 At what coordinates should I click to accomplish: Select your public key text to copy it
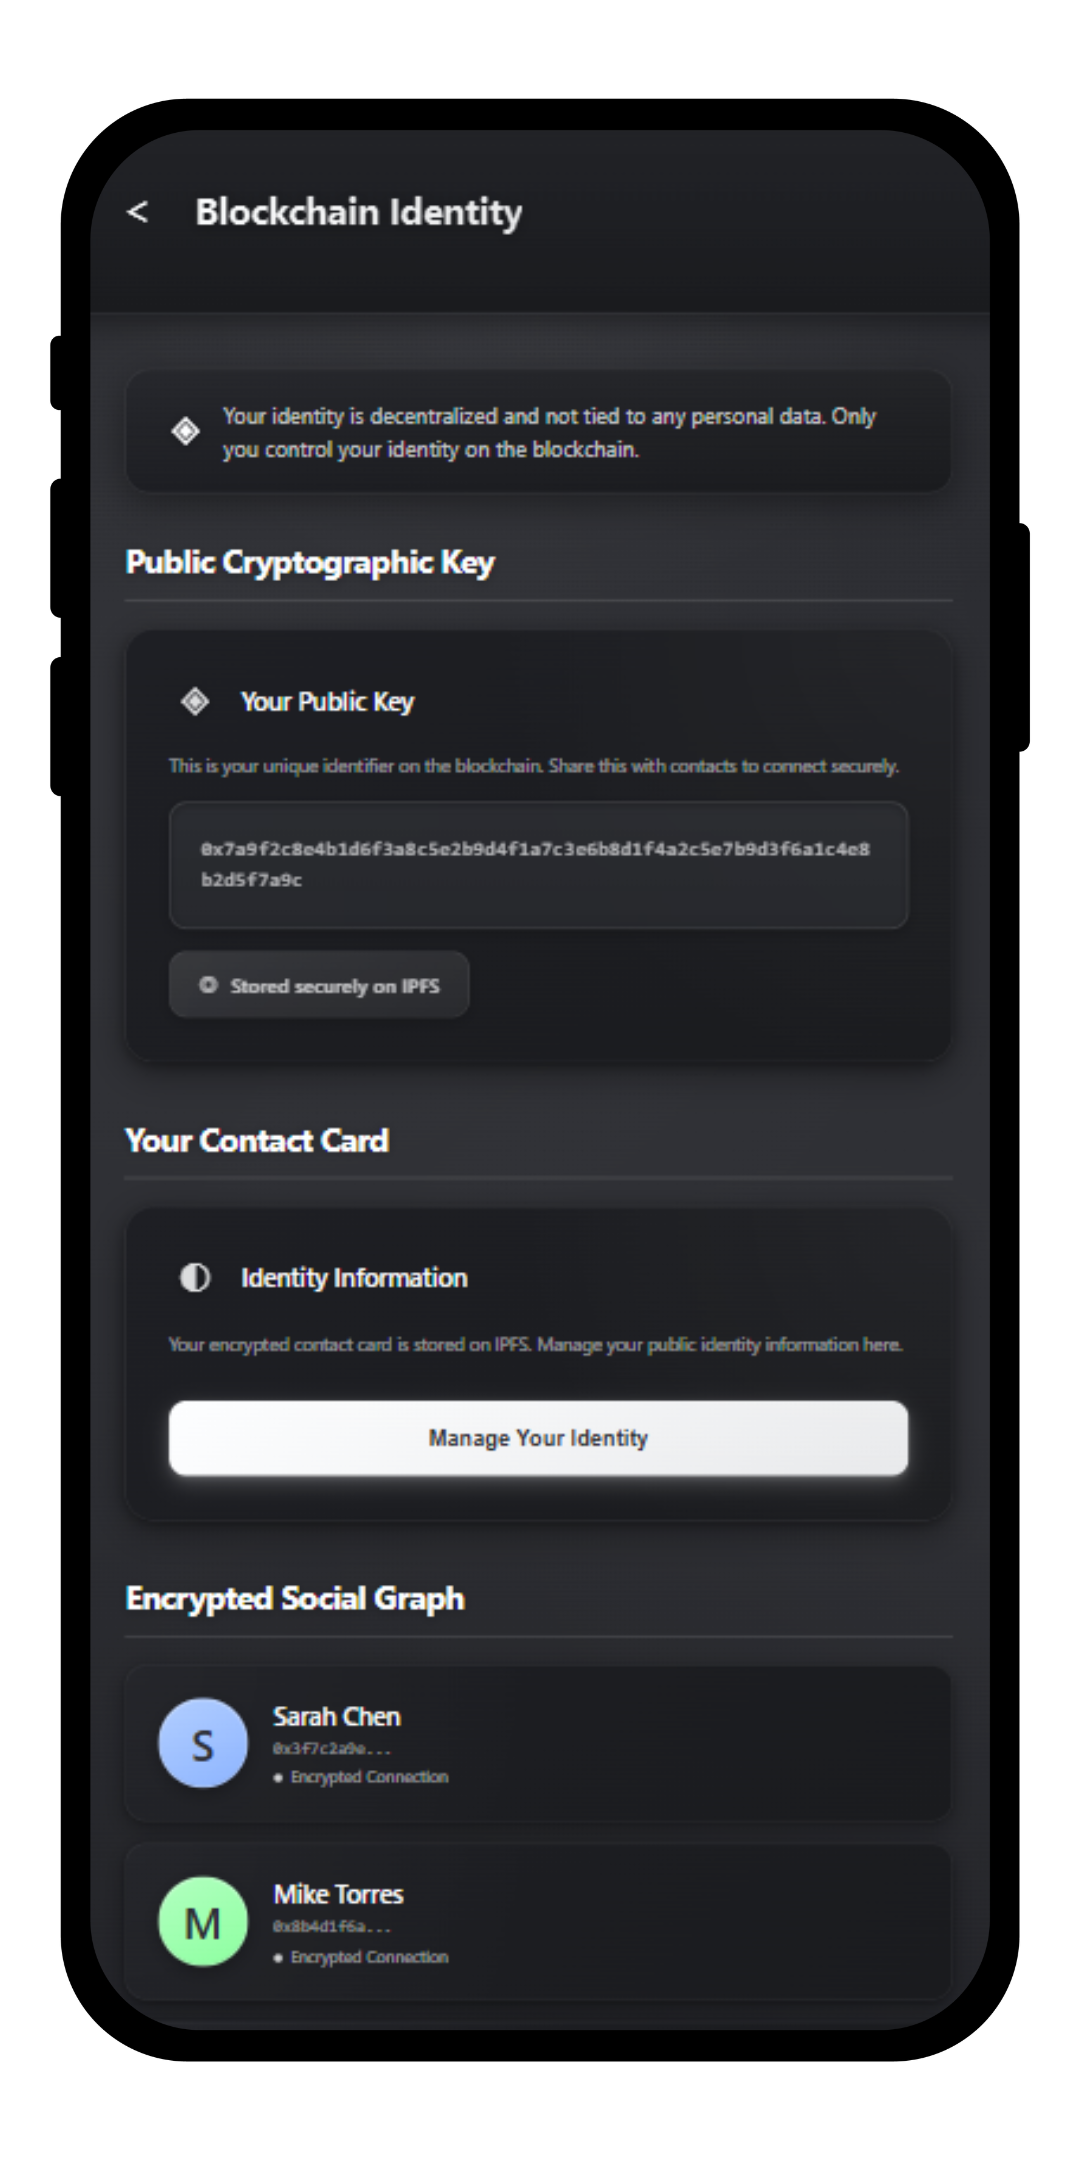(x=538, y=864)
